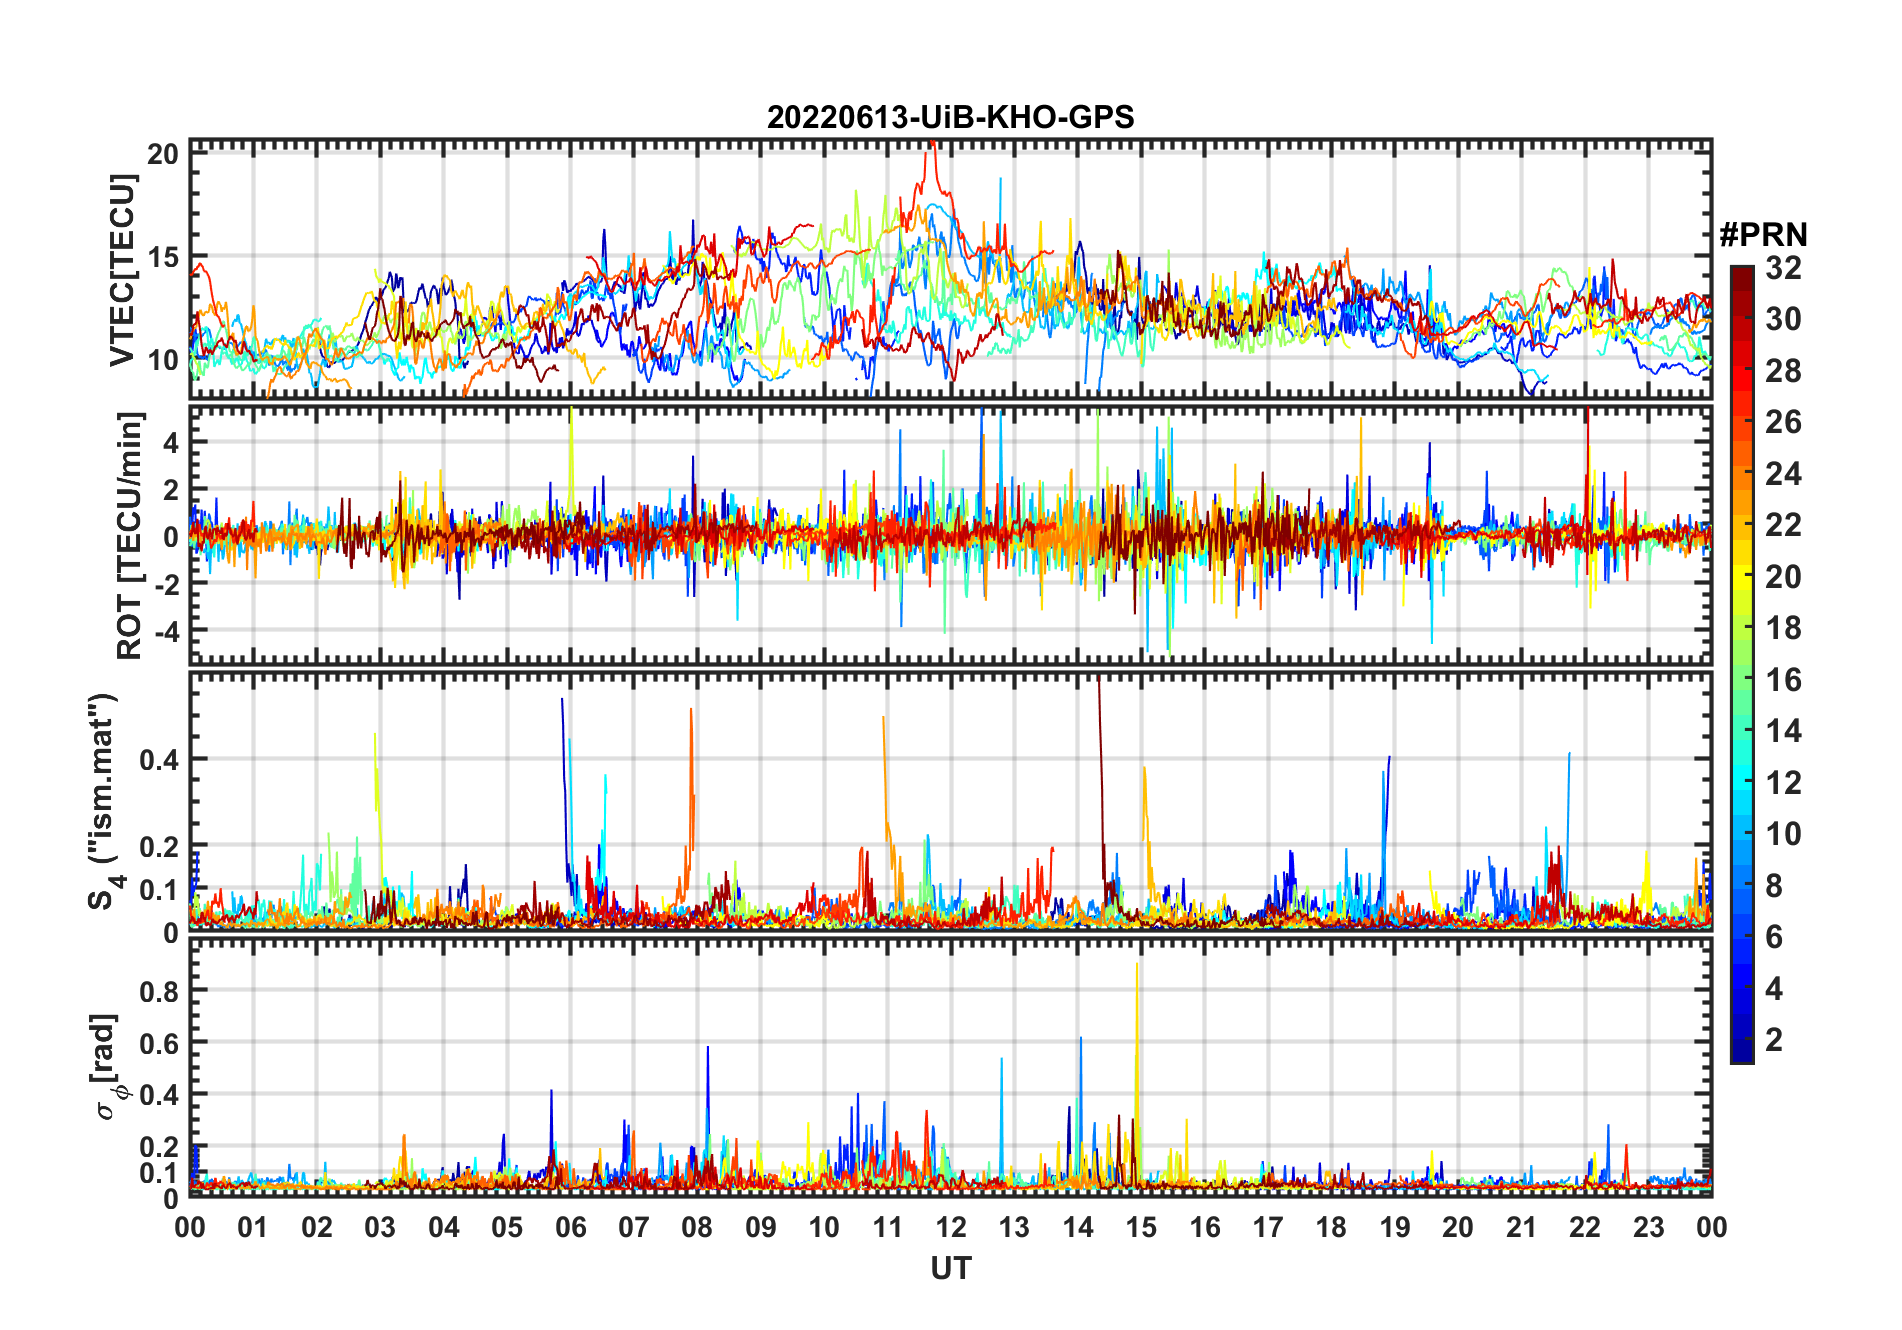Click the UT axis hour label 08

click(x=697, y=1227)
